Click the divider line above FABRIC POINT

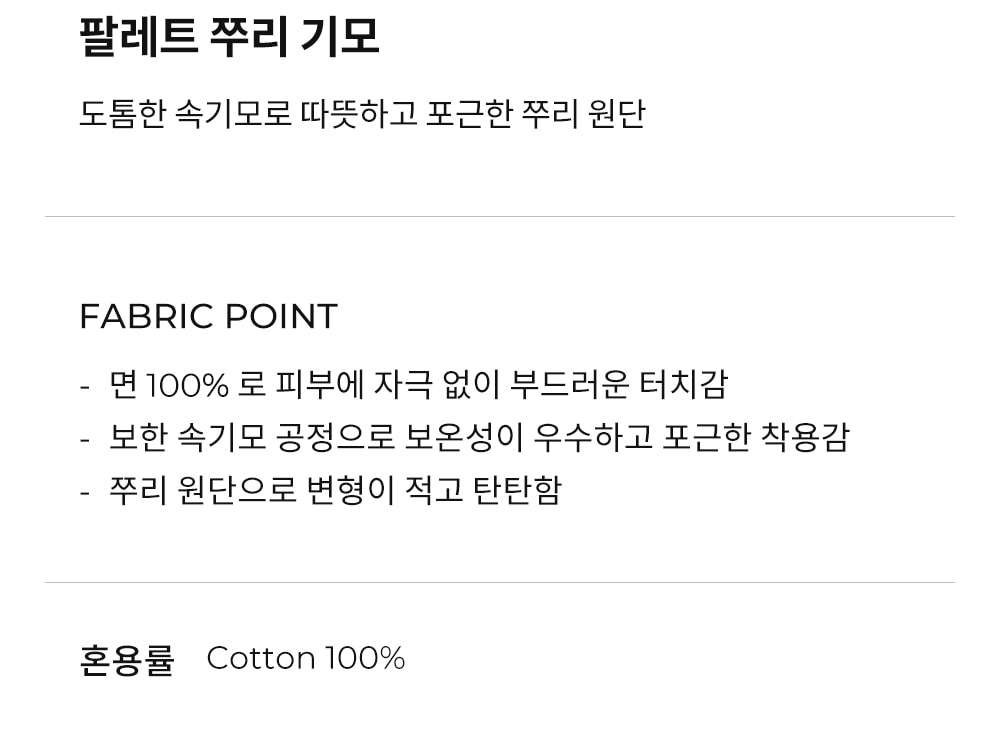500,217
